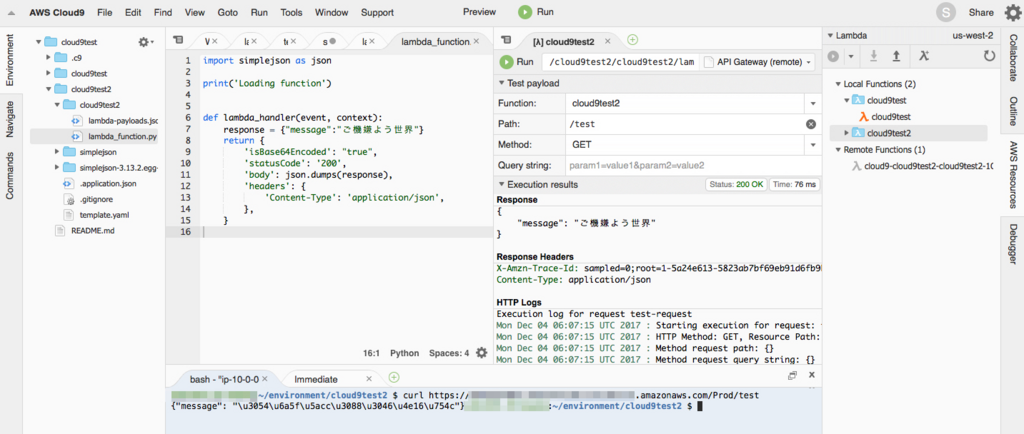The image size is (1024, 434).
Task: Open the Goto menu
Action: pyautogui.click(x=227, y=12)
